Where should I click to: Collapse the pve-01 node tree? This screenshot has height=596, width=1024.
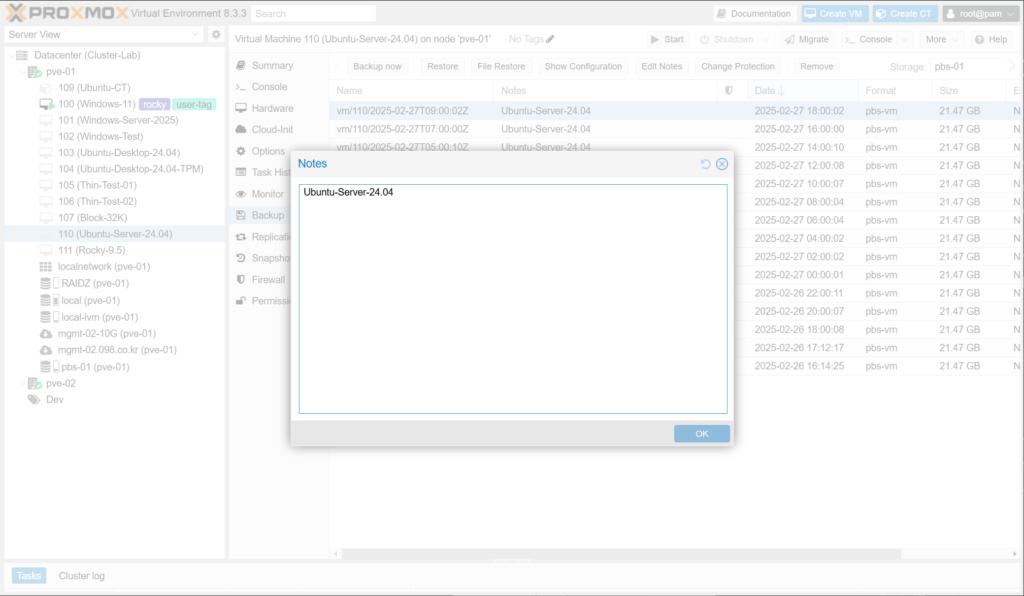22,72
